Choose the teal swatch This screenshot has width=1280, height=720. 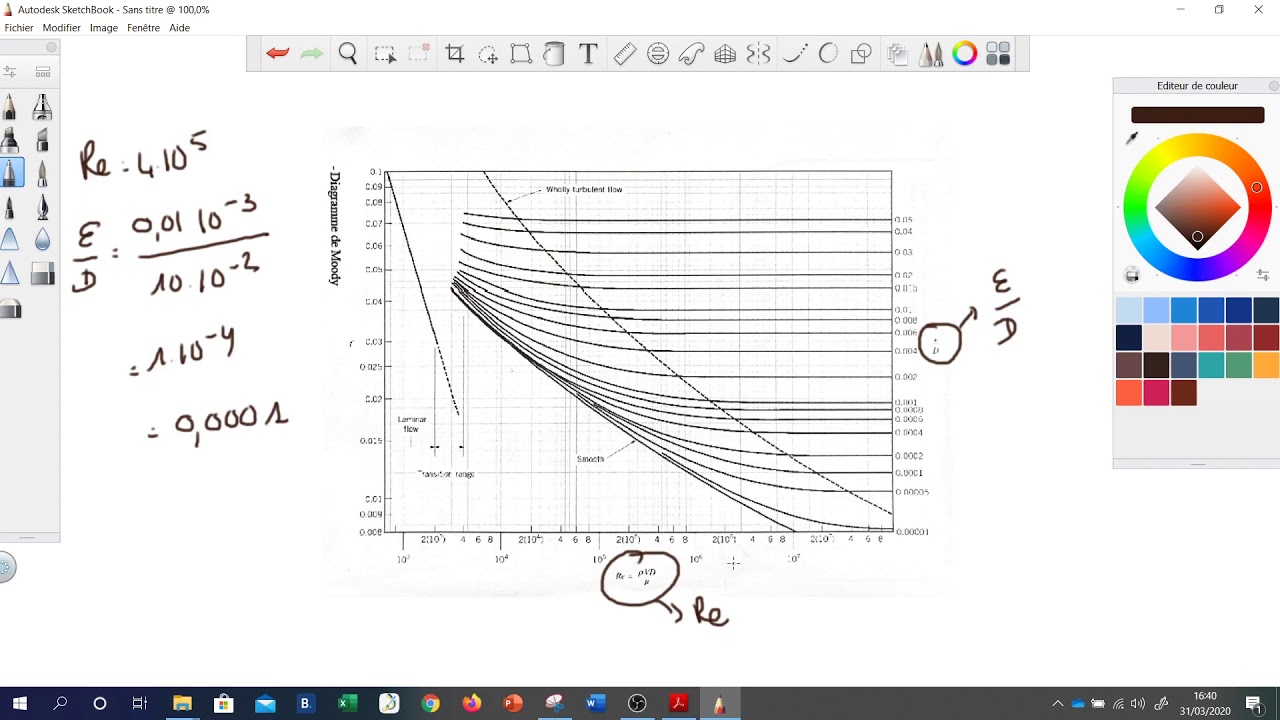[1211, 365]
